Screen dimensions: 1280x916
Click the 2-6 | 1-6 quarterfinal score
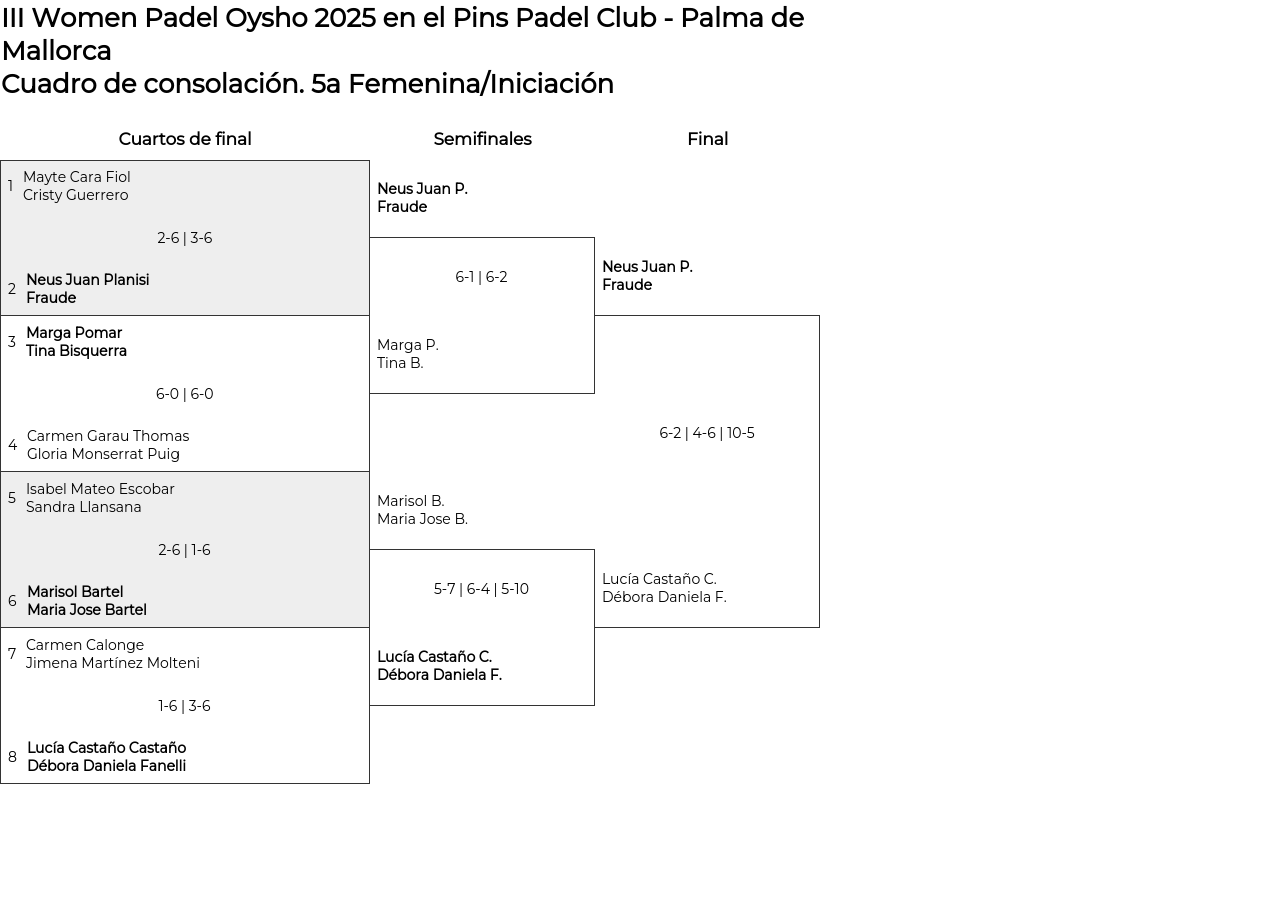click(x=185, y=550)
